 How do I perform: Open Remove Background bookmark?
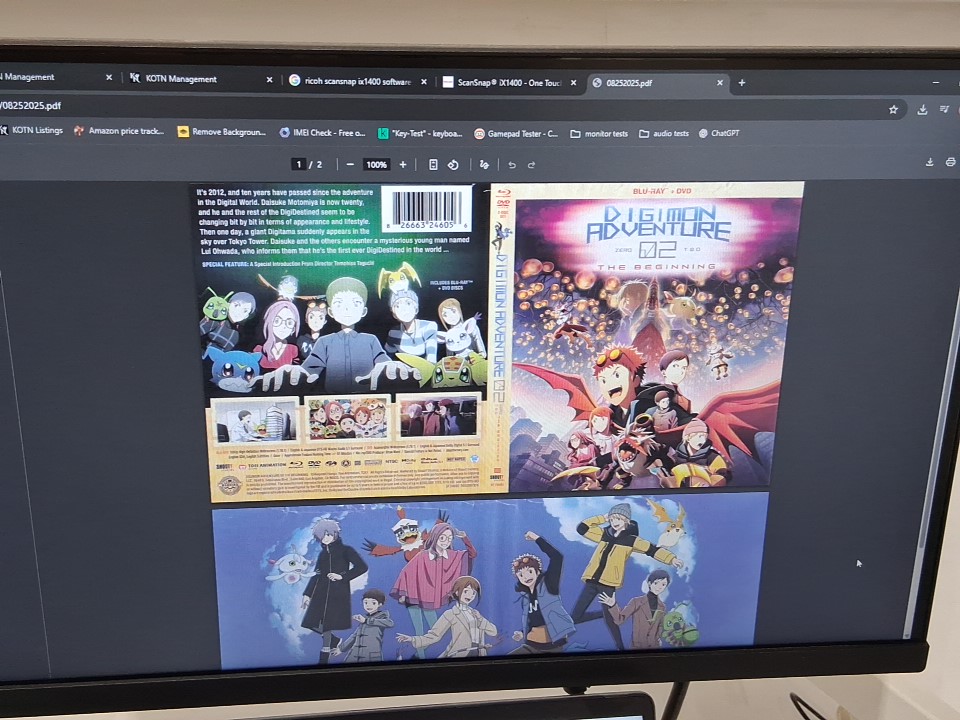pyautogui.click(x=222, y=132)
